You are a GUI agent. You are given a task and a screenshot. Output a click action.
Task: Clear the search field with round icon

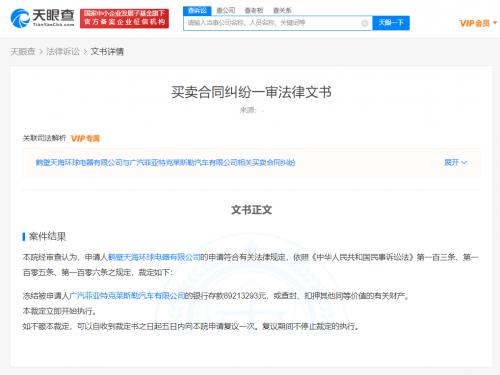365,23
